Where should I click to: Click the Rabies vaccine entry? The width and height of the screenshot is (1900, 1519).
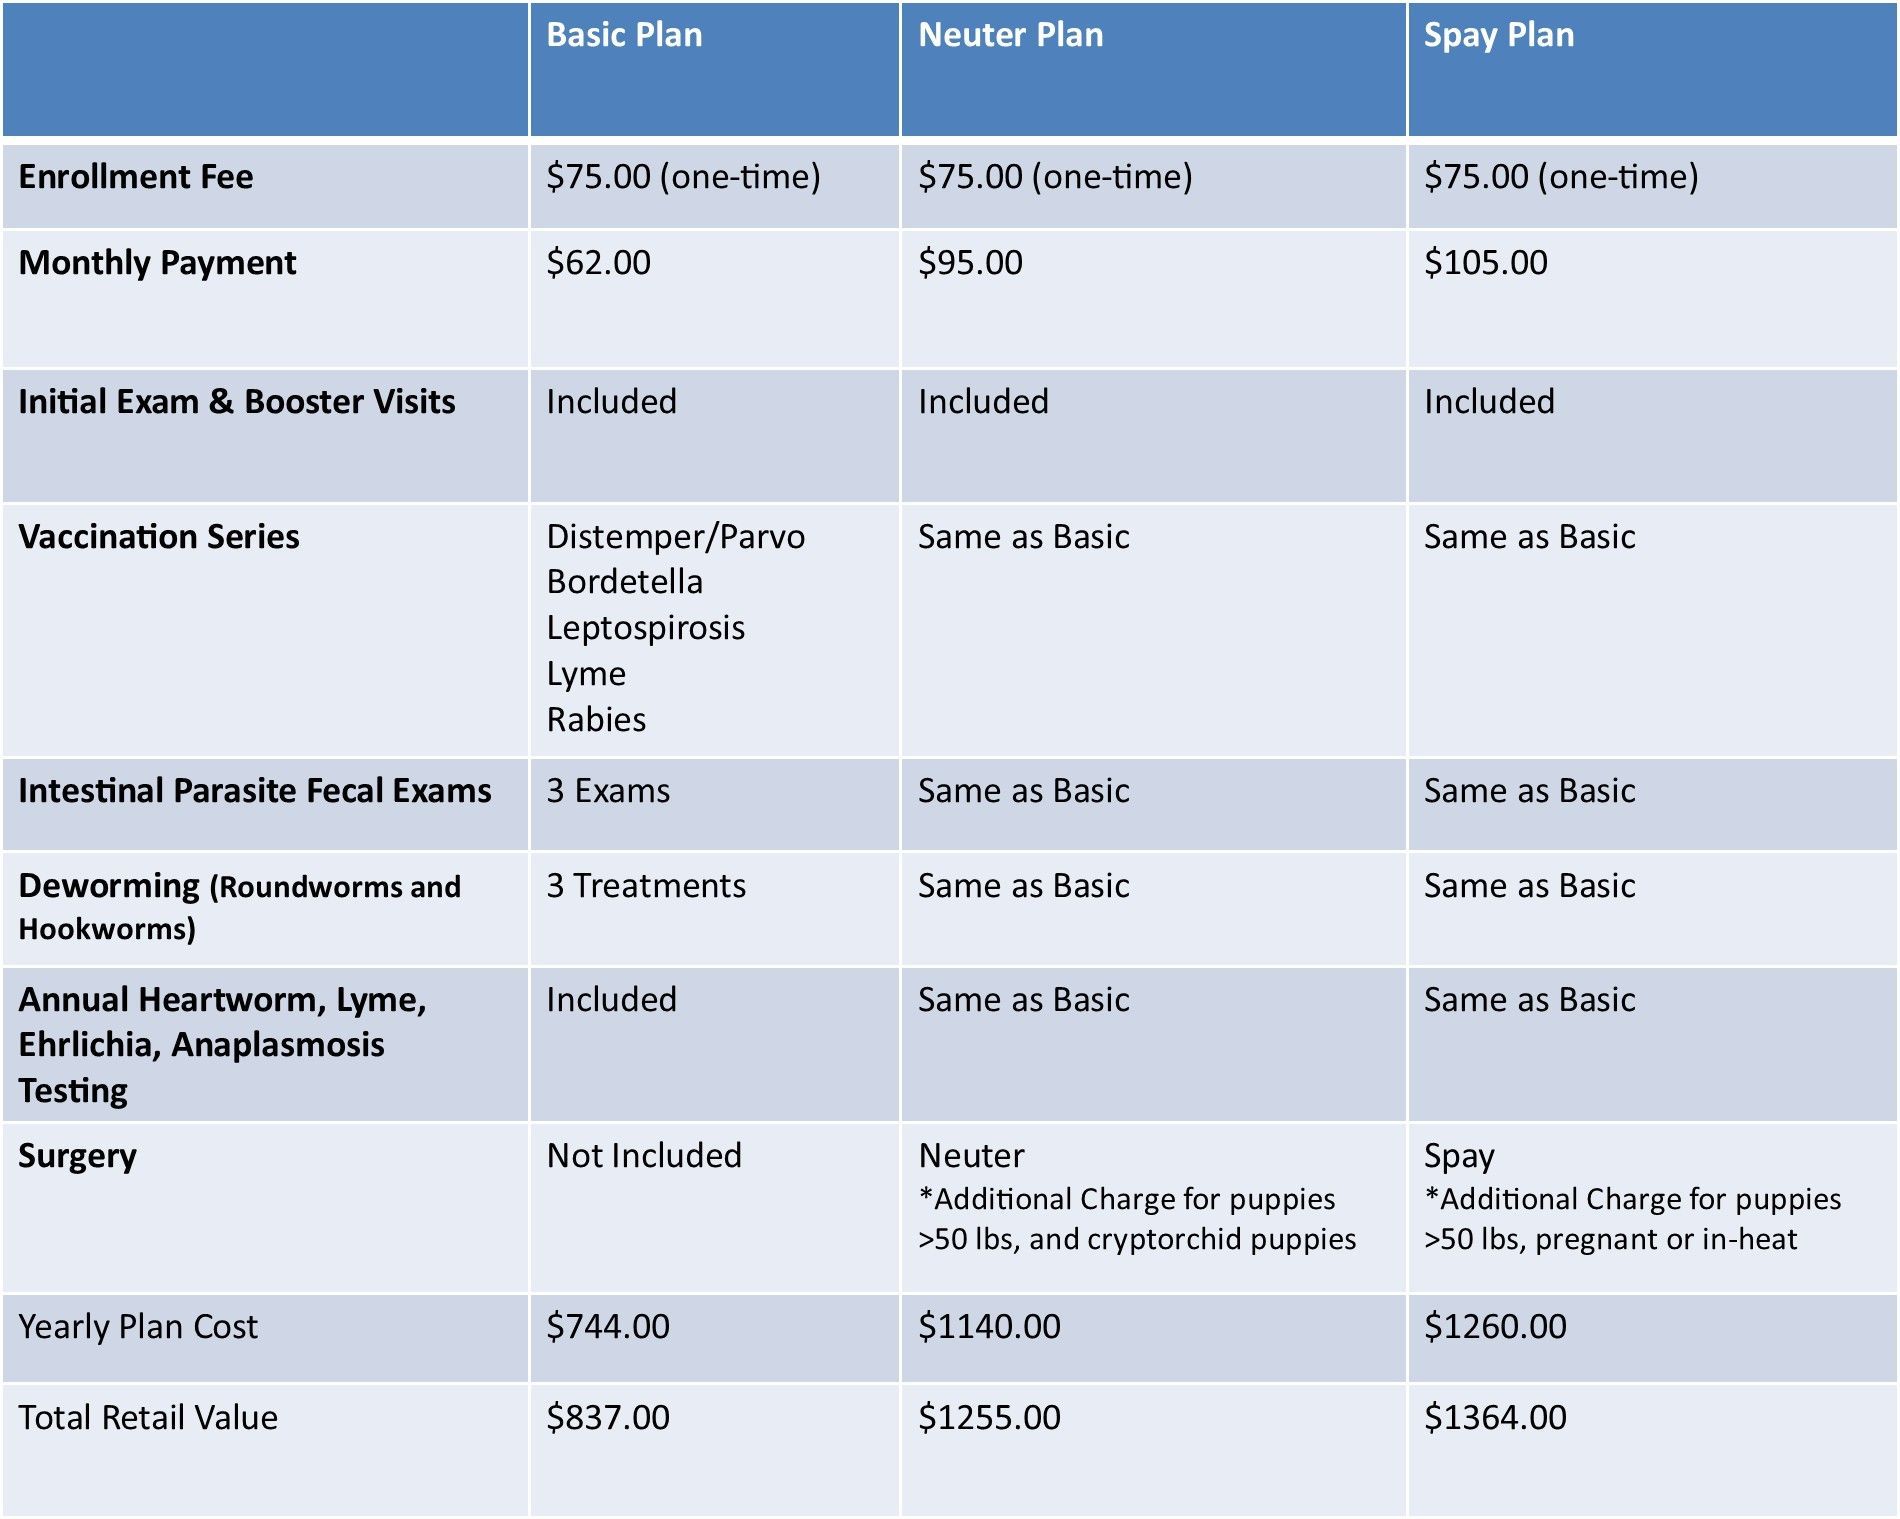(x=596, y=719)
